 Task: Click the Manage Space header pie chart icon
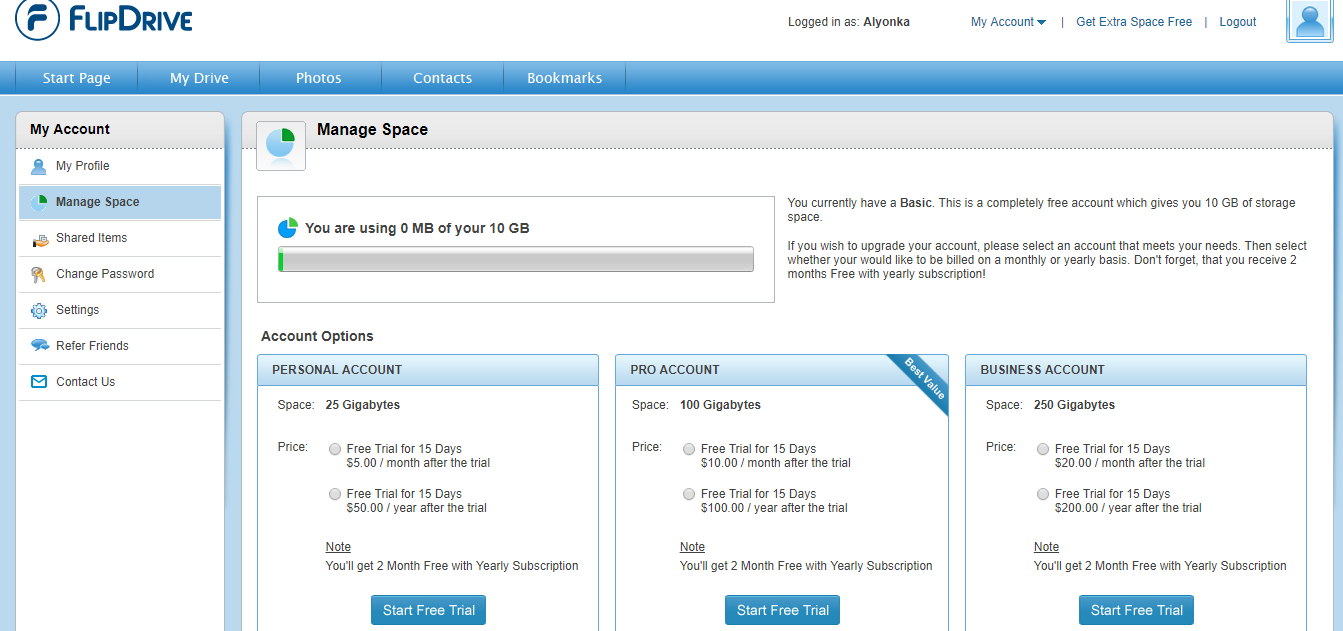(281, 146)
